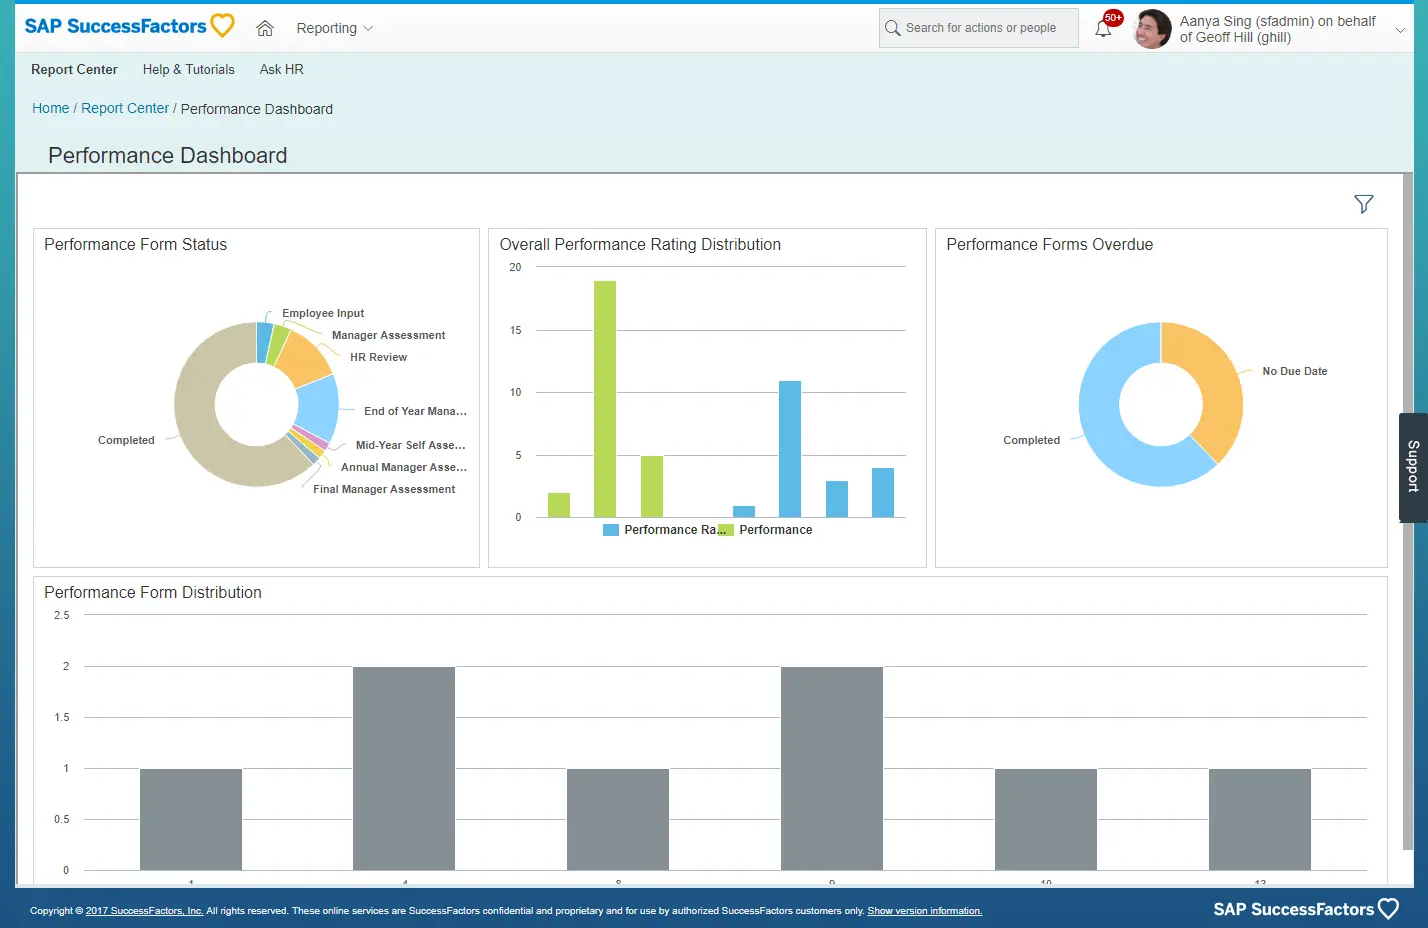Click Aanya Sing's profile picture

click(x=1152, y=29)
